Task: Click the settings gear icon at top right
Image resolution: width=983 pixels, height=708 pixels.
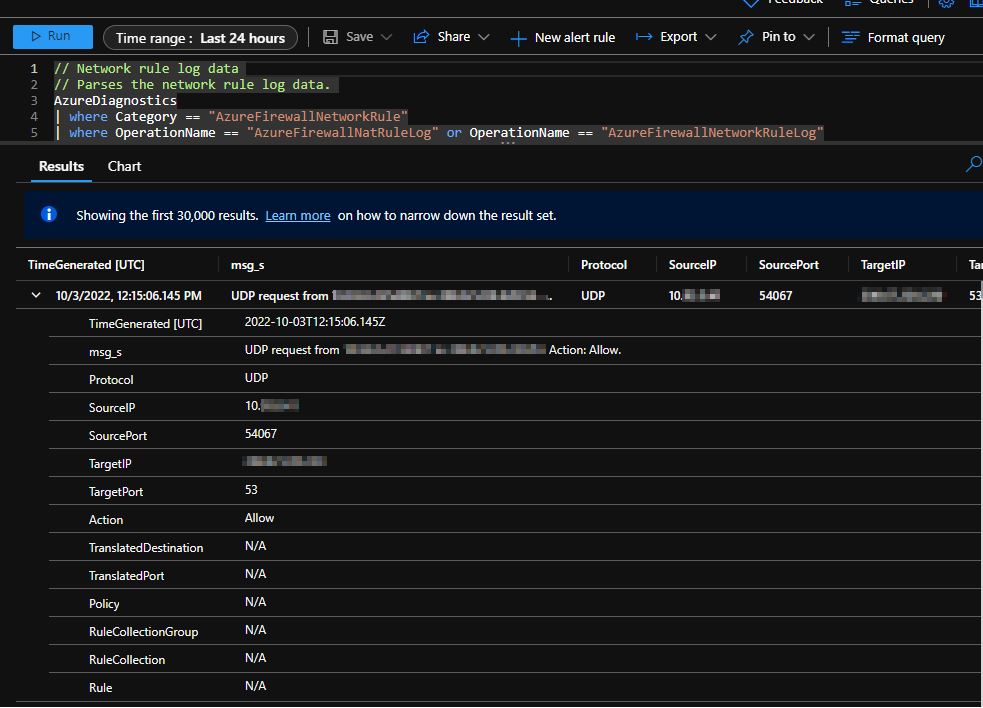Action: 946,3
